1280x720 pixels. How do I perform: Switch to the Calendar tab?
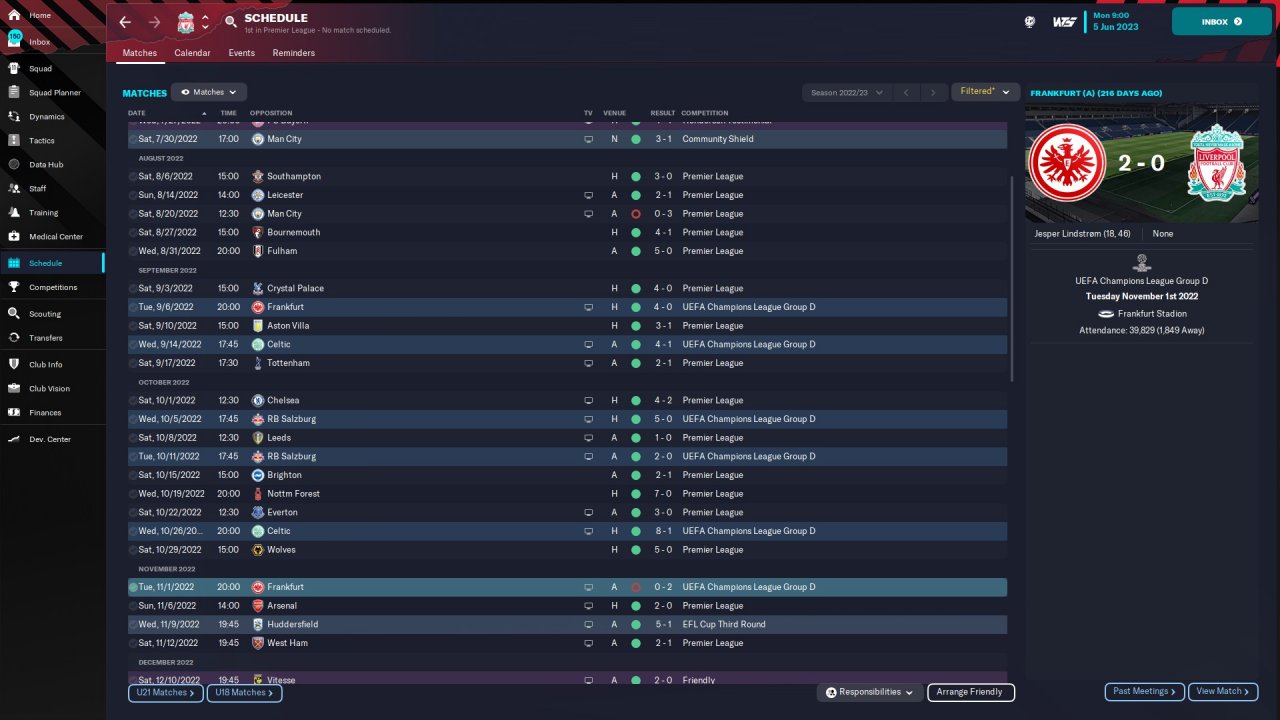click(192, 53)
